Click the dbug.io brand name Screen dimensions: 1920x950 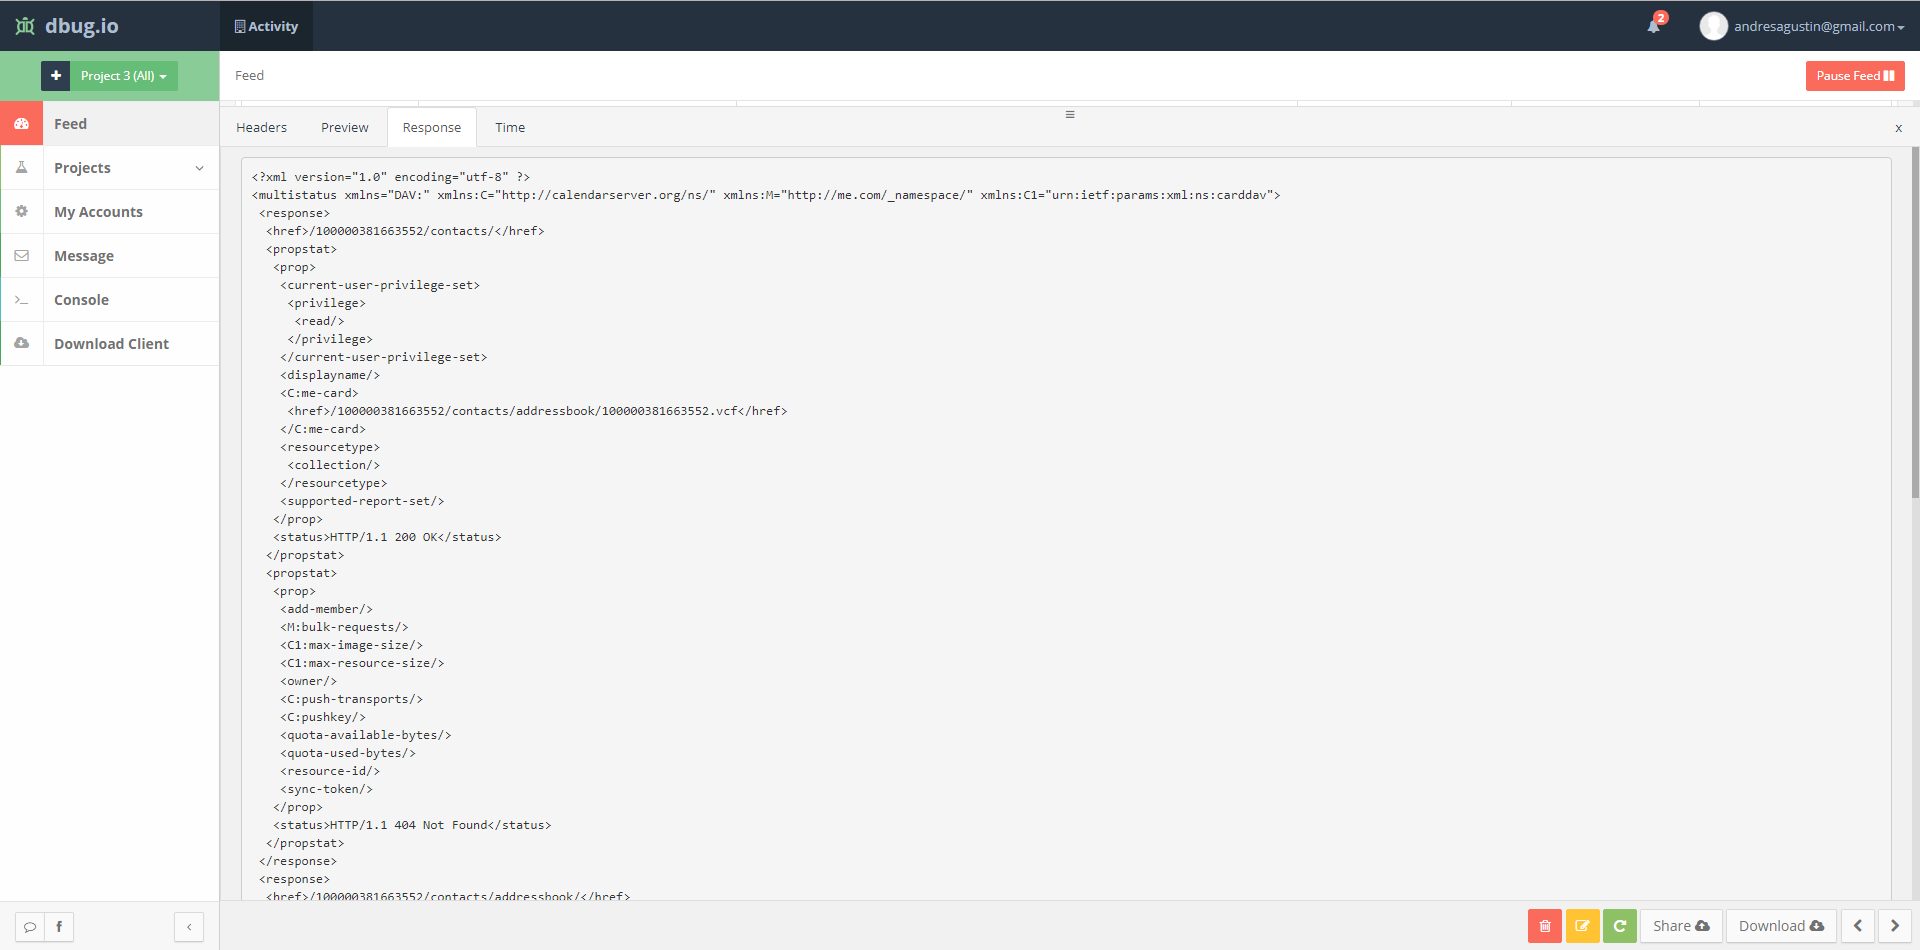(x=82, y=26)
